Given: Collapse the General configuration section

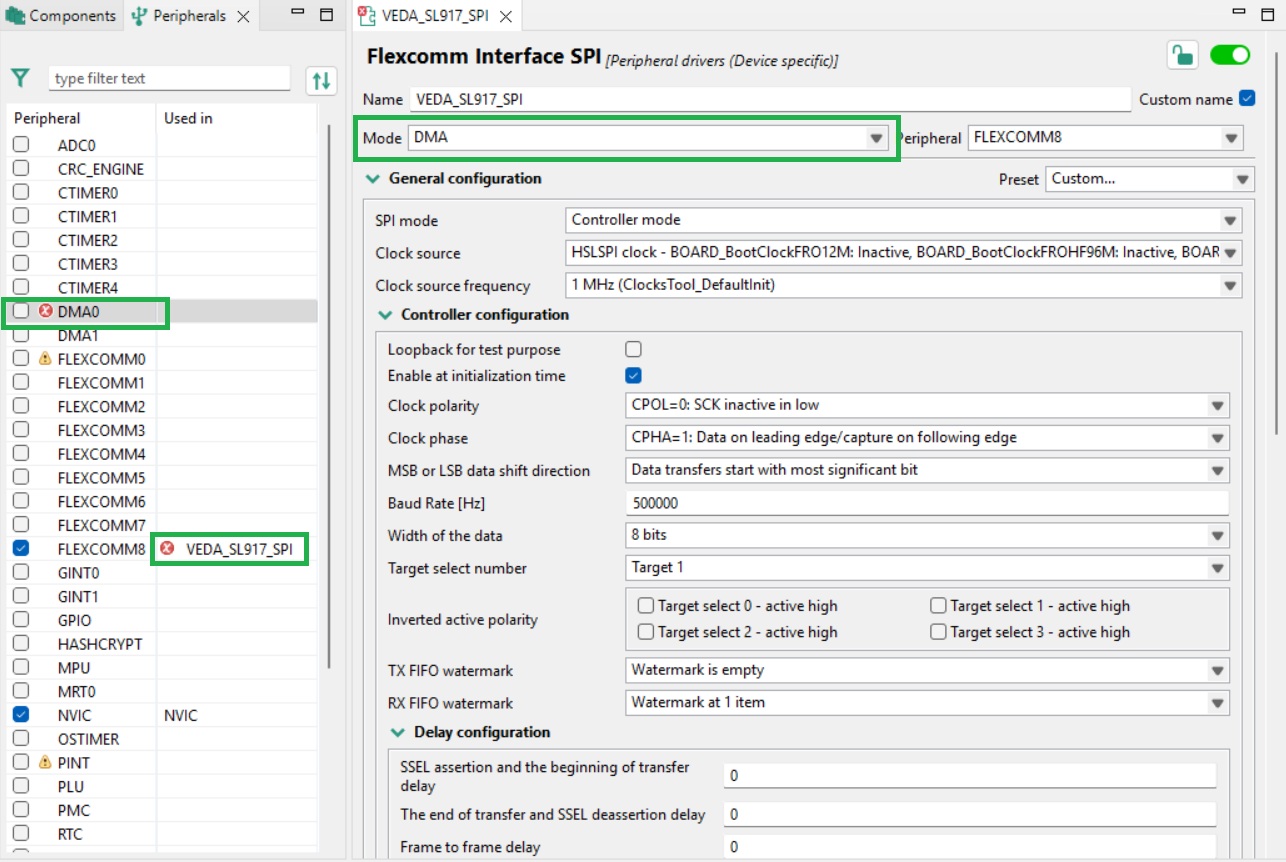Looking at the screenshot, I should coord(373,179).
